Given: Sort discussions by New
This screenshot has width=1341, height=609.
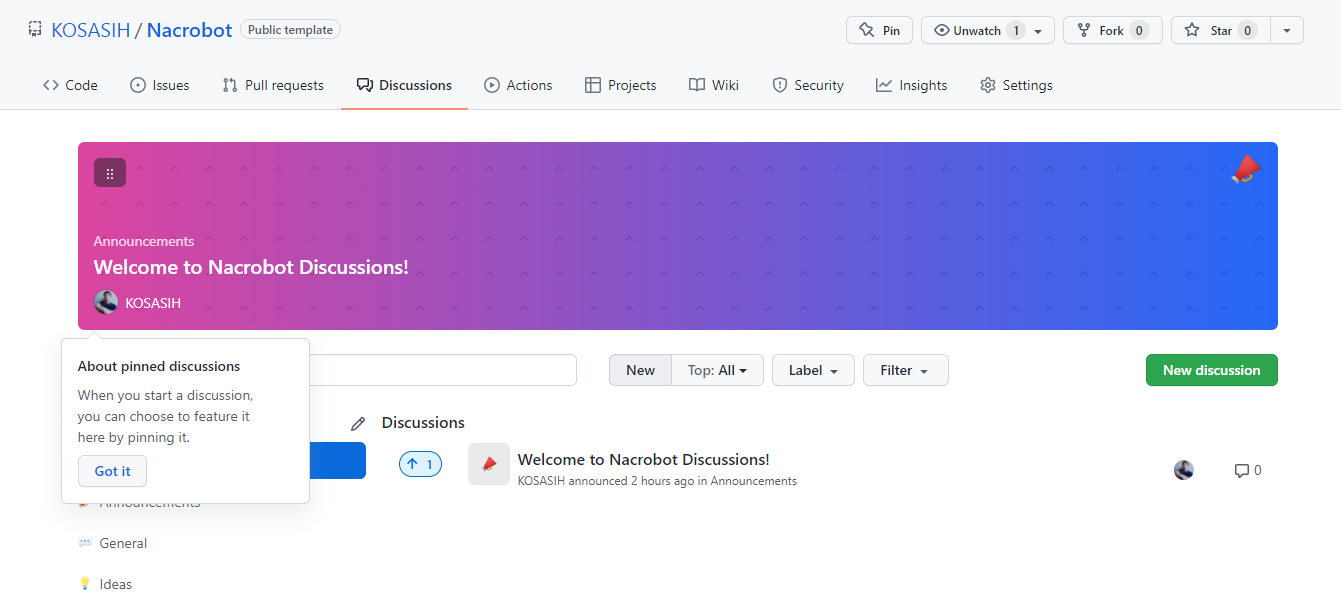Looking at the screenshot, I should 640,370.
